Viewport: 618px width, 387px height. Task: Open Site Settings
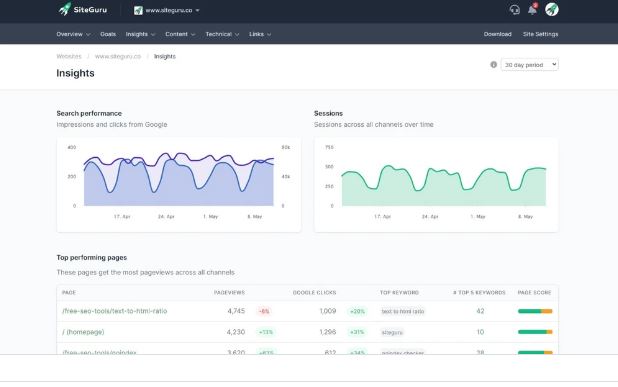tap(540, 34)
